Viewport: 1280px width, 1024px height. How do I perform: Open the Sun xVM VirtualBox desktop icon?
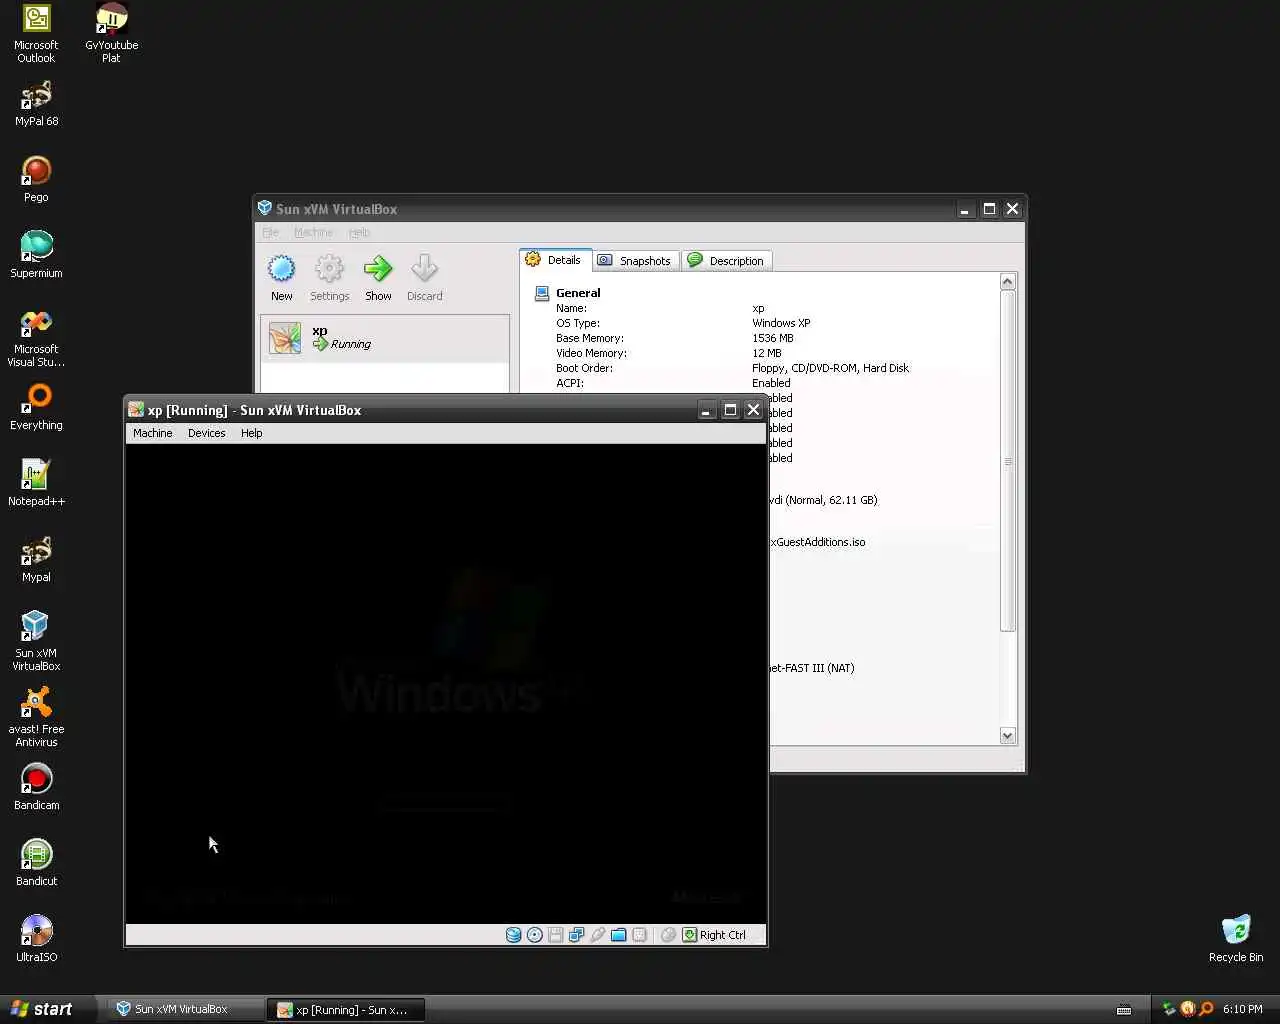(36, 641)
